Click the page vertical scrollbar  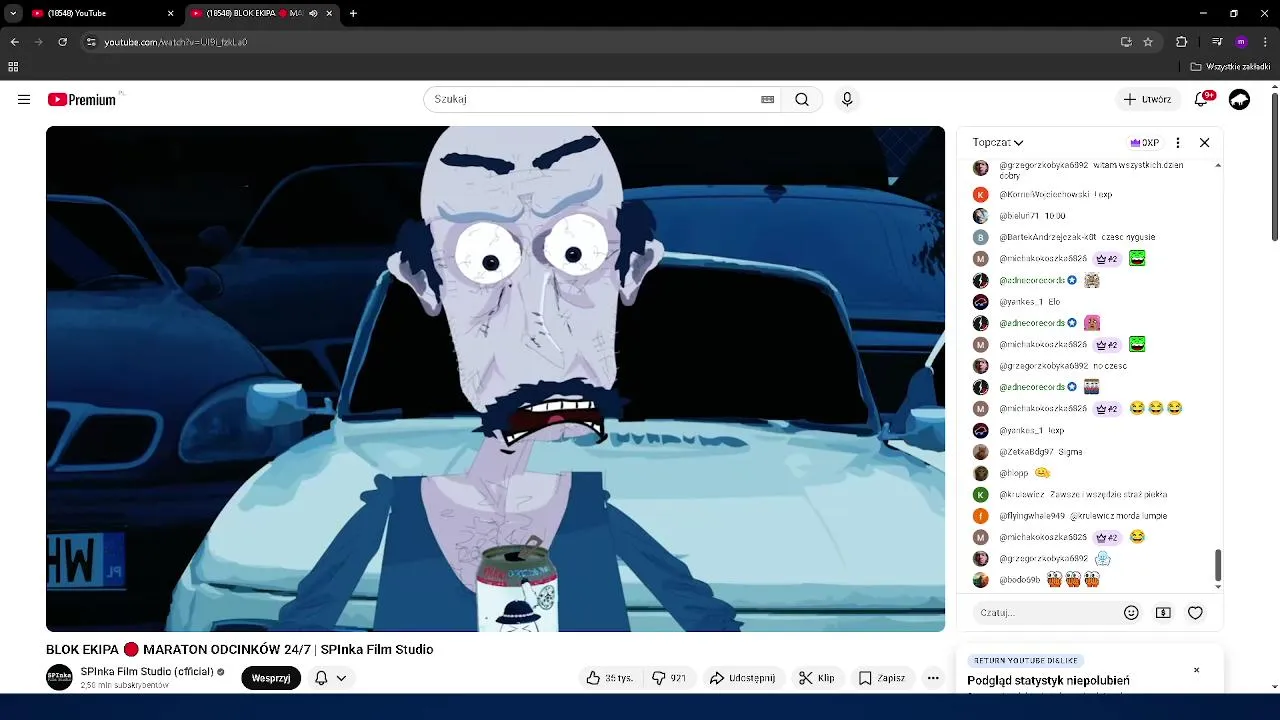pyautogui.click(x=1274, y=167)
